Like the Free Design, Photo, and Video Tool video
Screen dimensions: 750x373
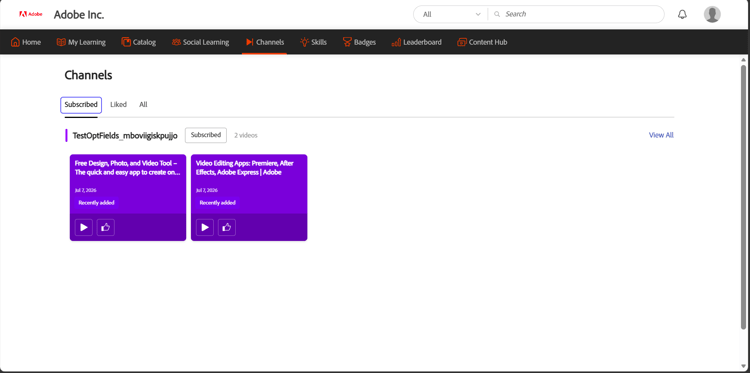point(106,228)
